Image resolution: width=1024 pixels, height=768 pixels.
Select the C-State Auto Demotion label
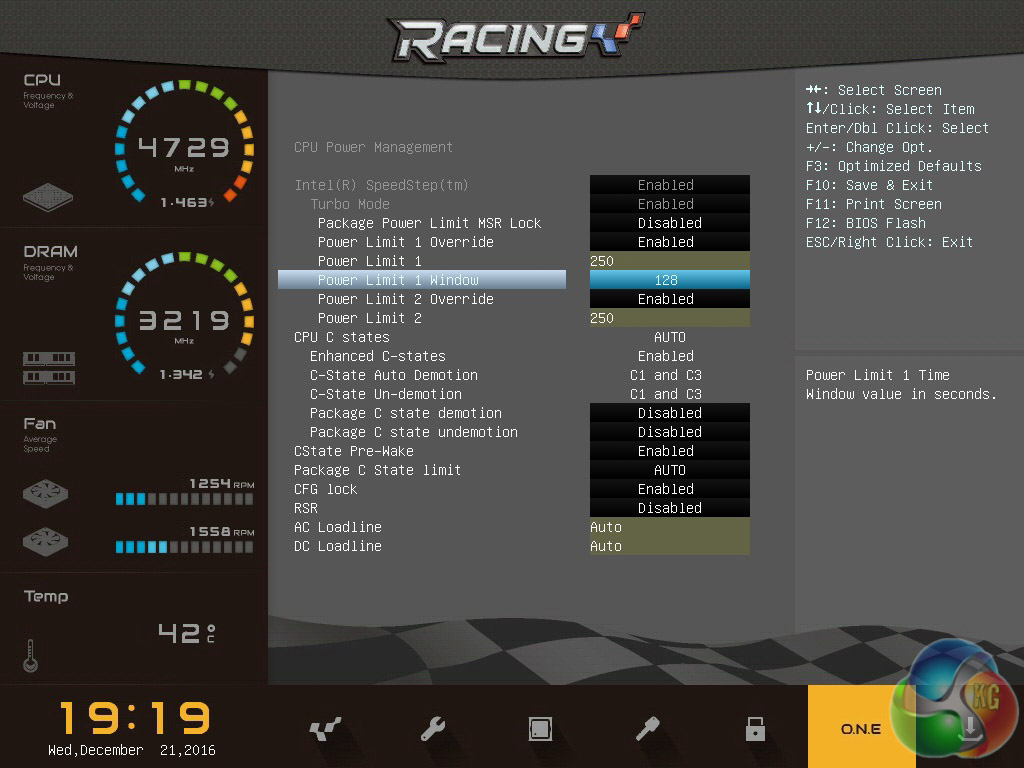(394, 375)
